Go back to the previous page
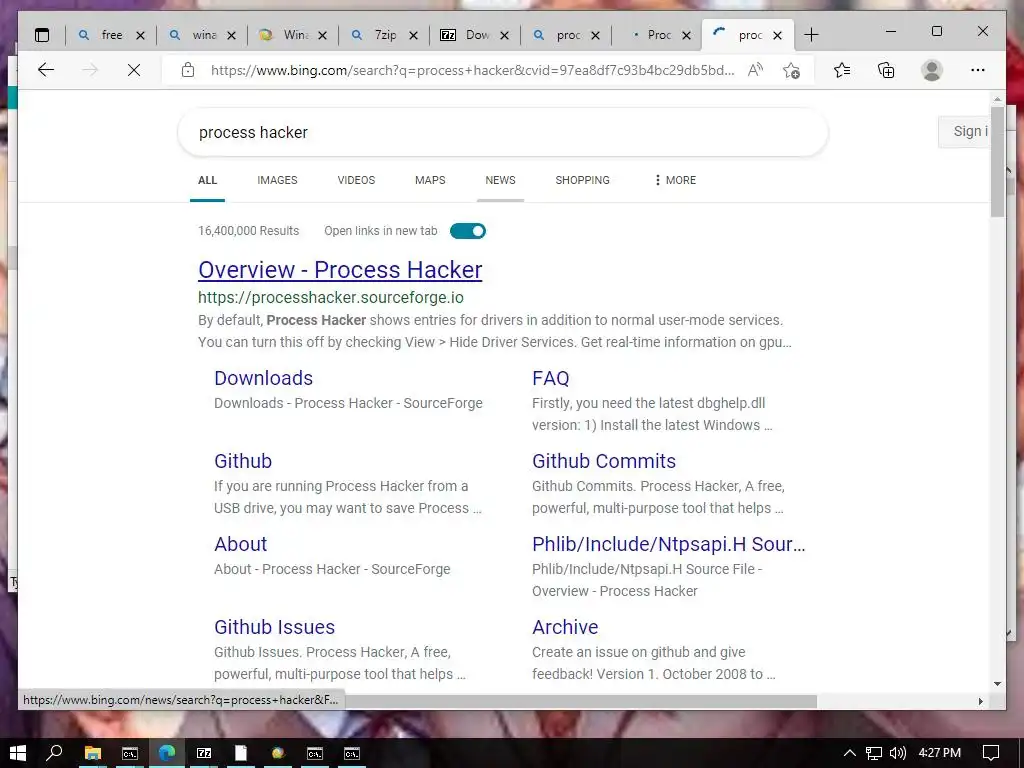 coord(46,70)
